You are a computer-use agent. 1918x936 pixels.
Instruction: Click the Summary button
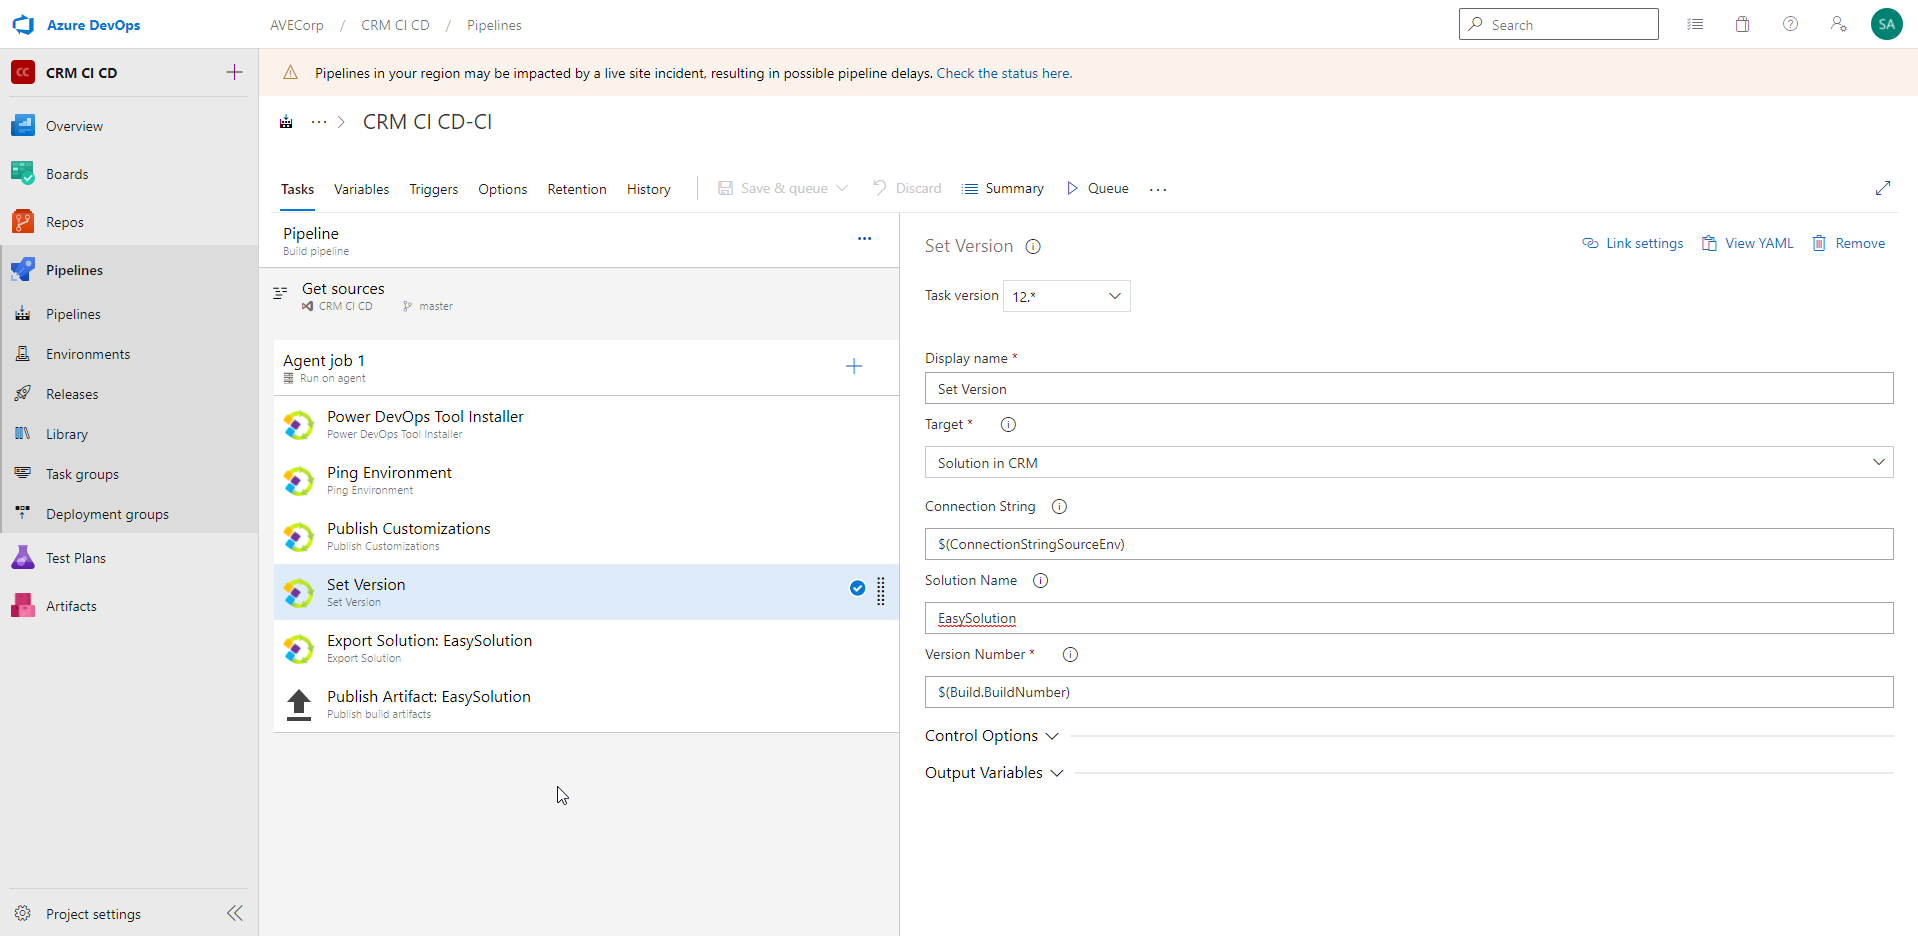[x=1003, y=188]
